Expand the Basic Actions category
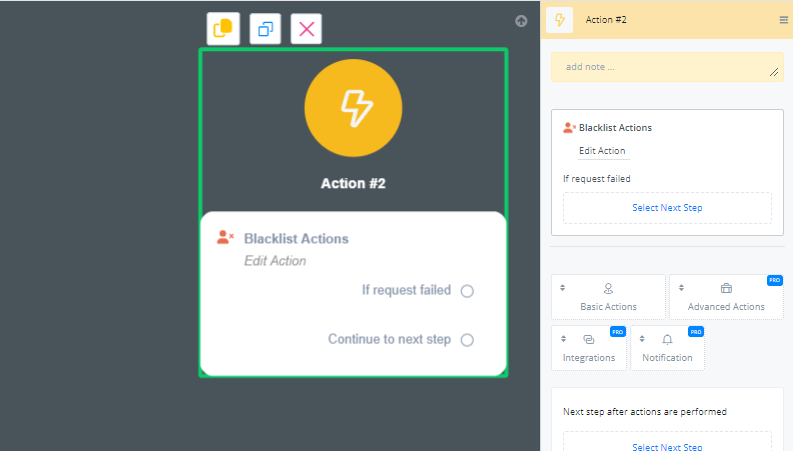 (x=608, y=297)
